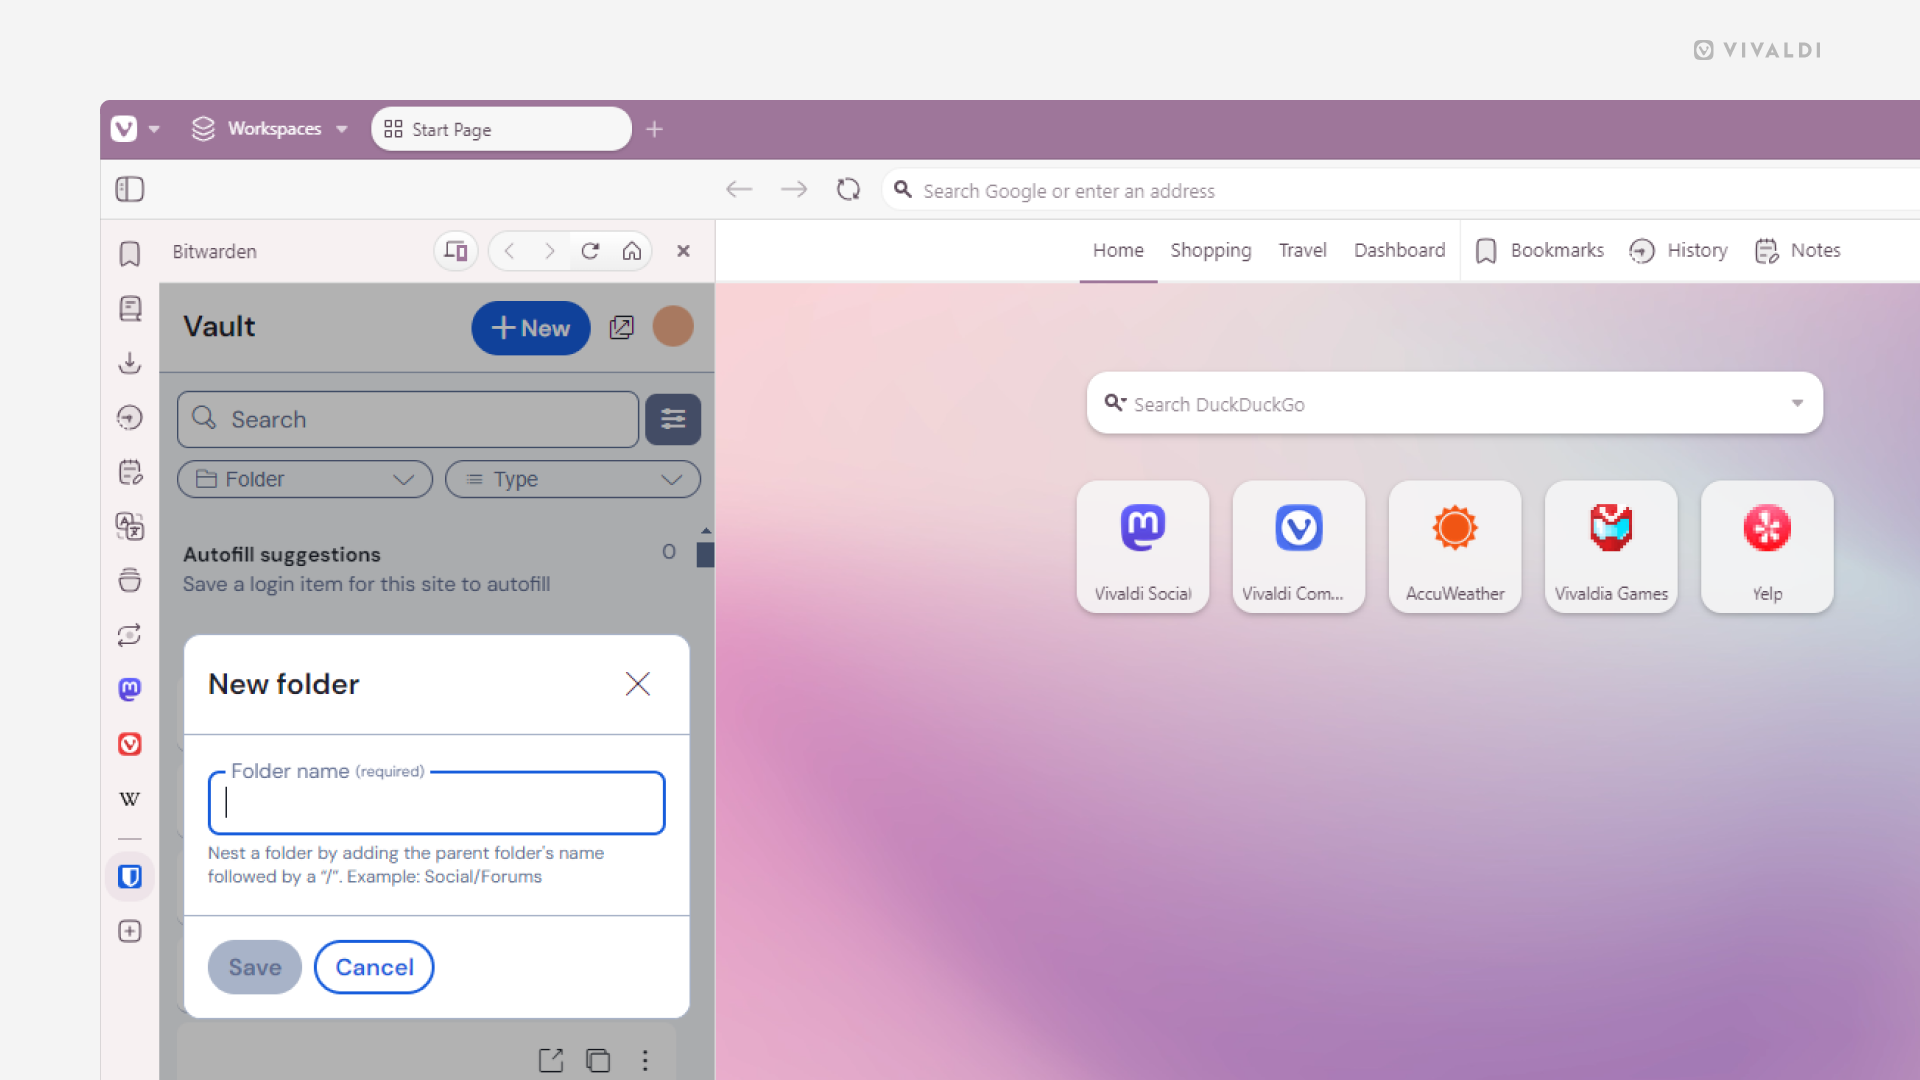Expand the DuckDuckGo search history dropdown
Screen dimensions: 1920x1080
[1797, 404]
